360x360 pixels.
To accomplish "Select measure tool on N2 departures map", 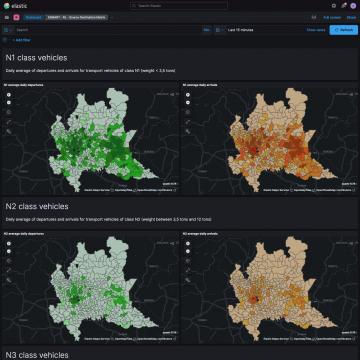I will (9, 270).
